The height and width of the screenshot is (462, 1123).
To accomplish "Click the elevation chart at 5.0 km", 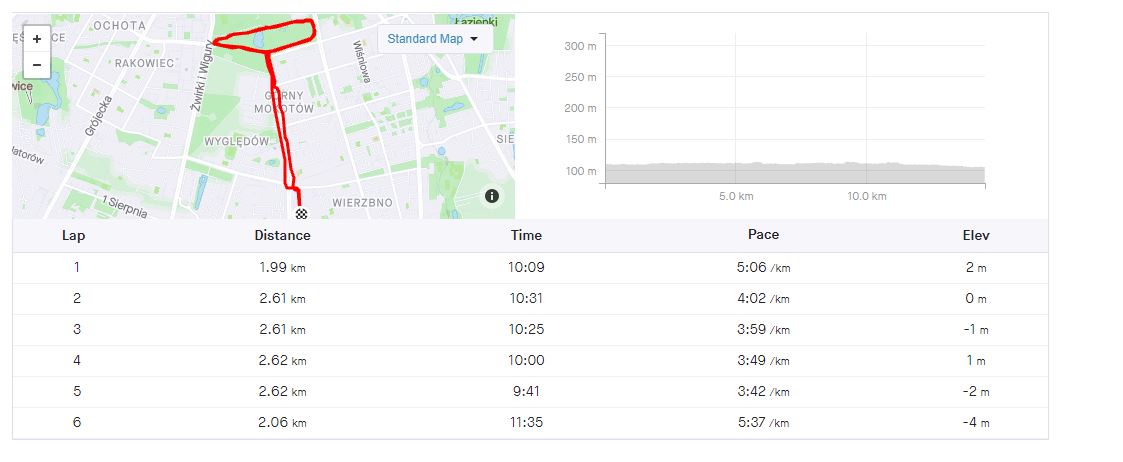I will tap(736, 172).
